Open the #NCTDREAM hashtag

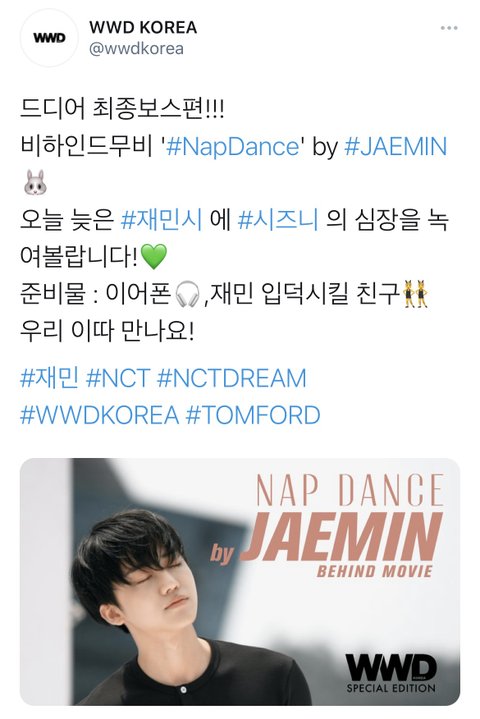click(232, 378)
